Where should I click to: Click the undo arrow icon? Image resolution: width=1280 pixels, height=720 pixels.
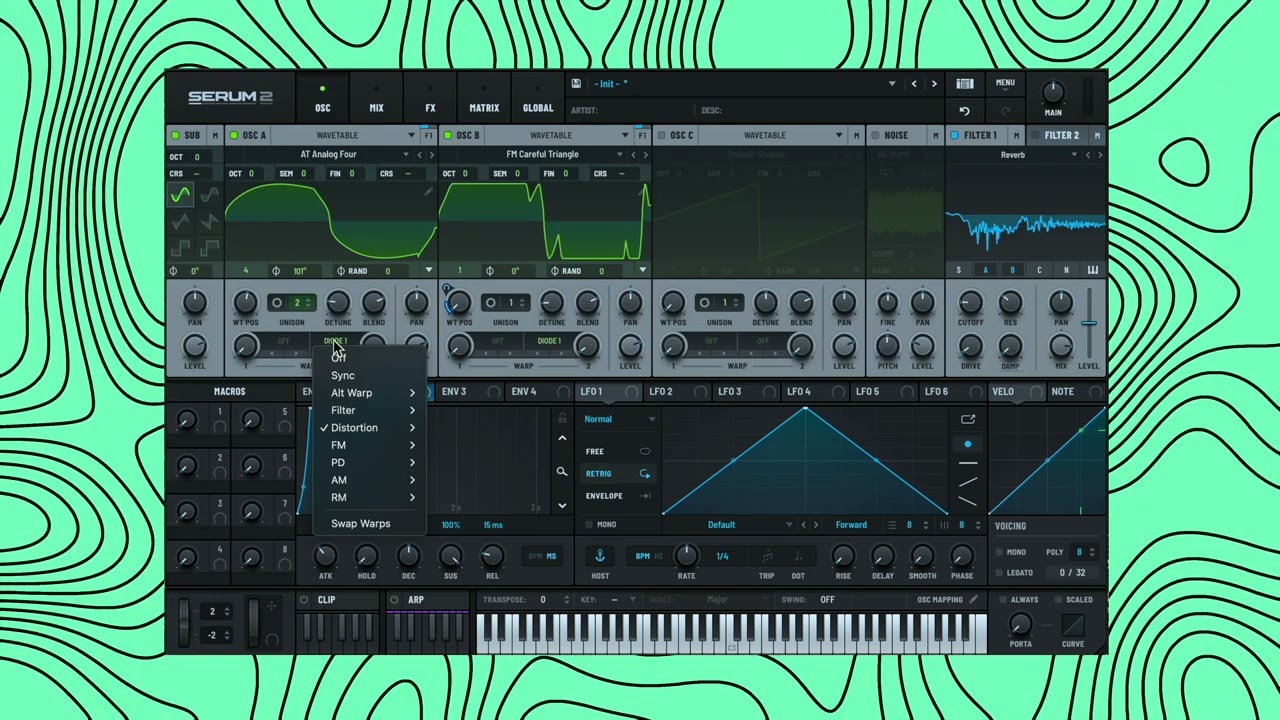[964, 111]
